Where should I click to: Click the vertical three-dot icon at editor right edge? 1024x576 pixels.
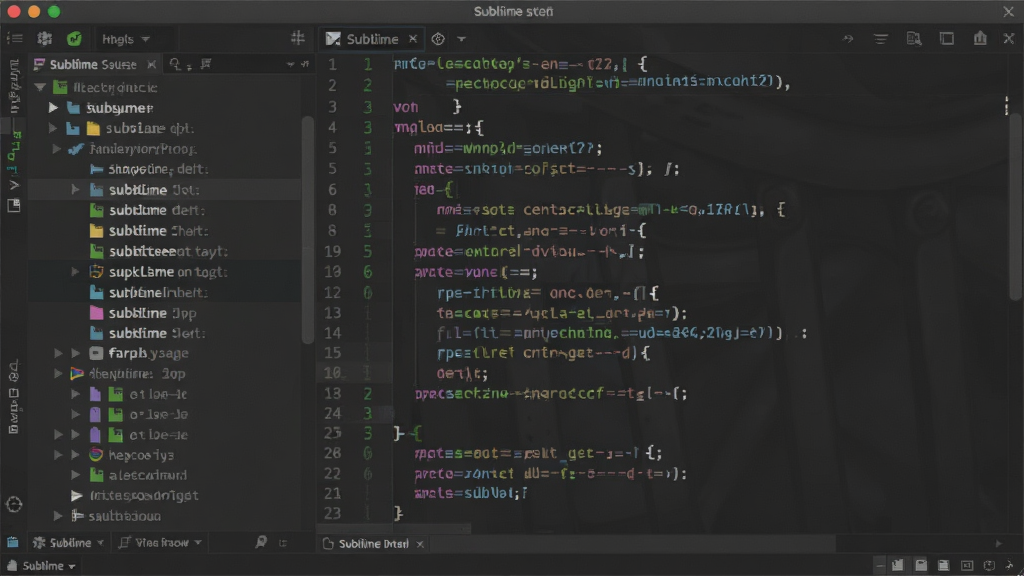click(x=1006, y=105)
